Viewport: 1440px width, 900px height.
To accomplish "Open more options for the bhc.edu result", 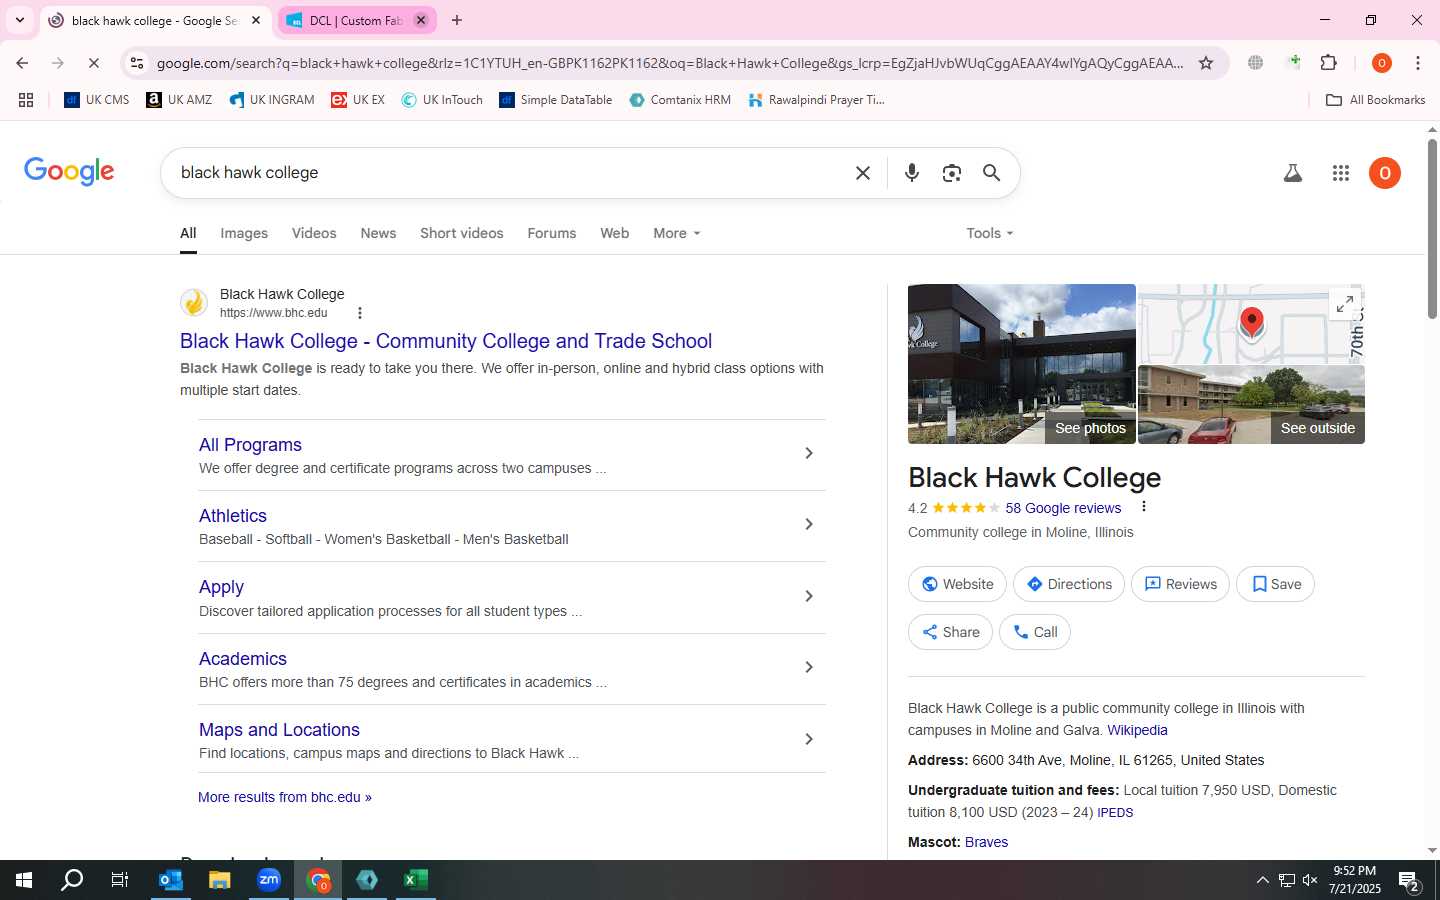I will click(x=360, y=313).
